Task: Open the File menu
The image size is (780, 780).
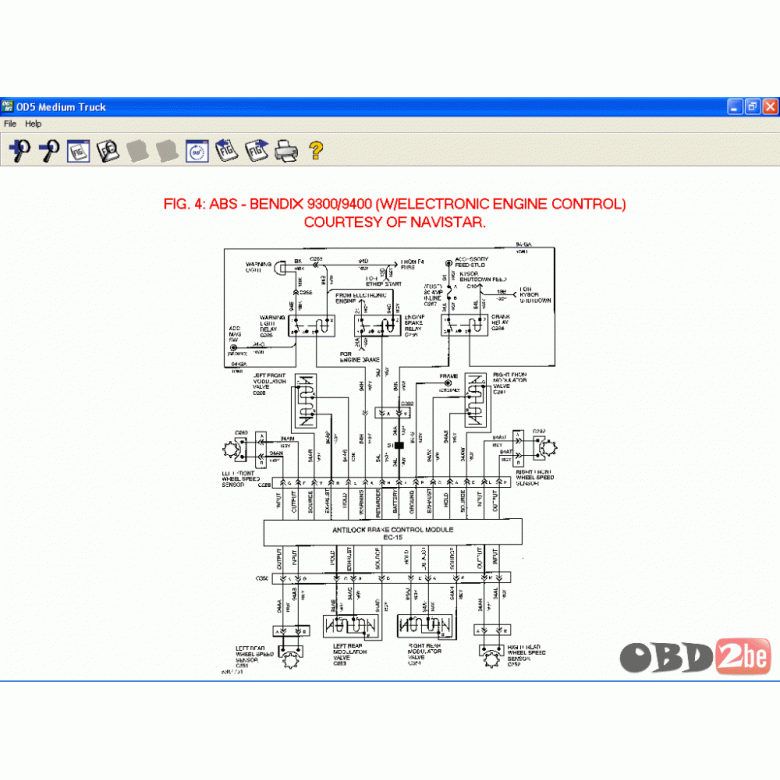Action: click(10, 124)
